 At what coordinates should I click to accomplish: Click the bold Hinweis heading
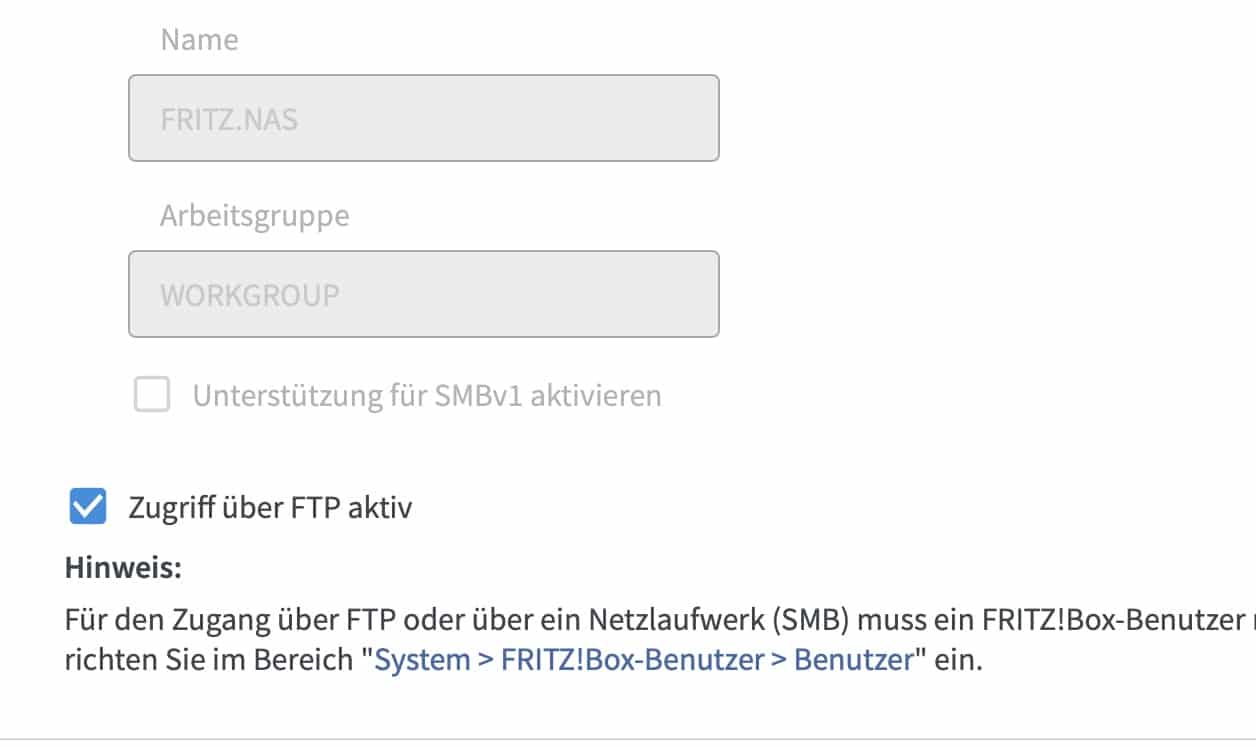123,568
